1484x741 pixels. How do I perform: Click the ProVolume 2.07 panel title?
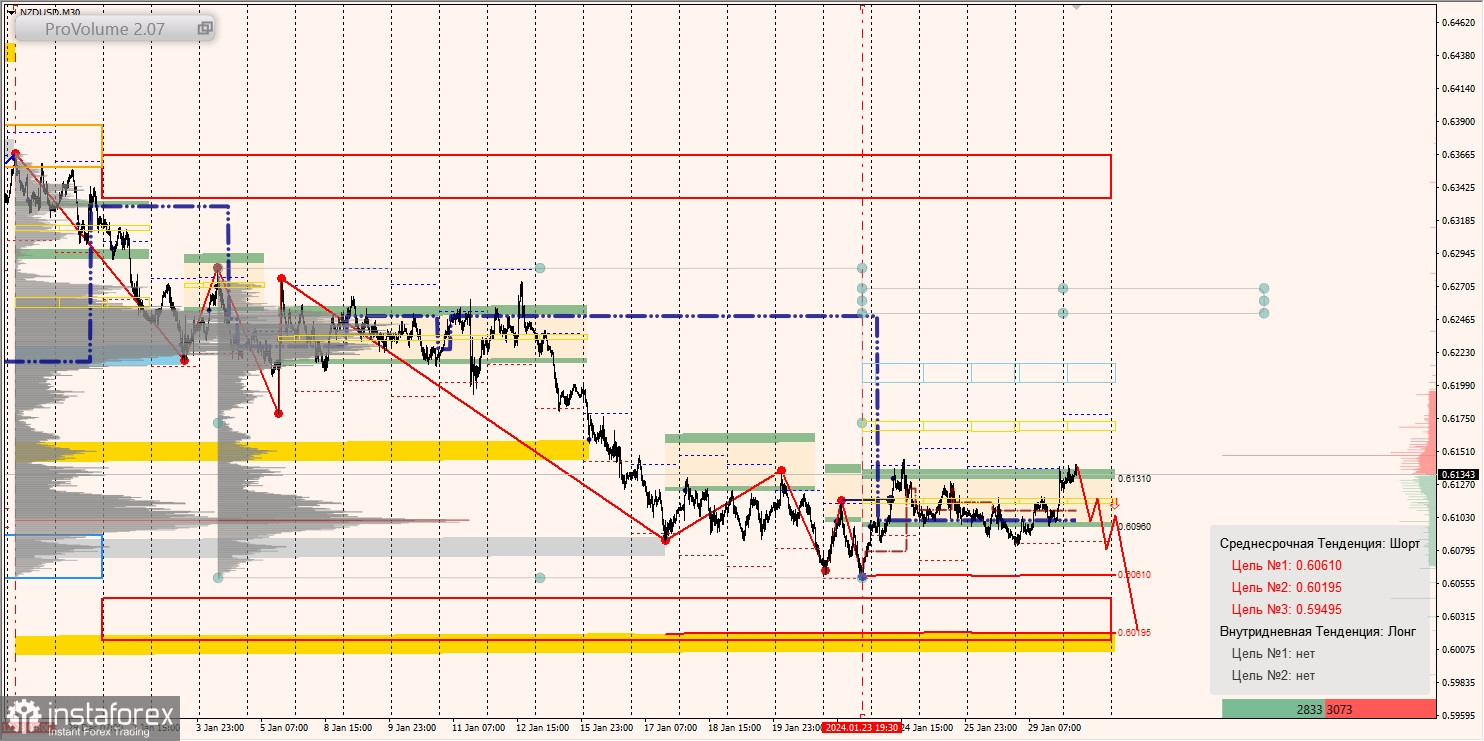pos(104,29)
